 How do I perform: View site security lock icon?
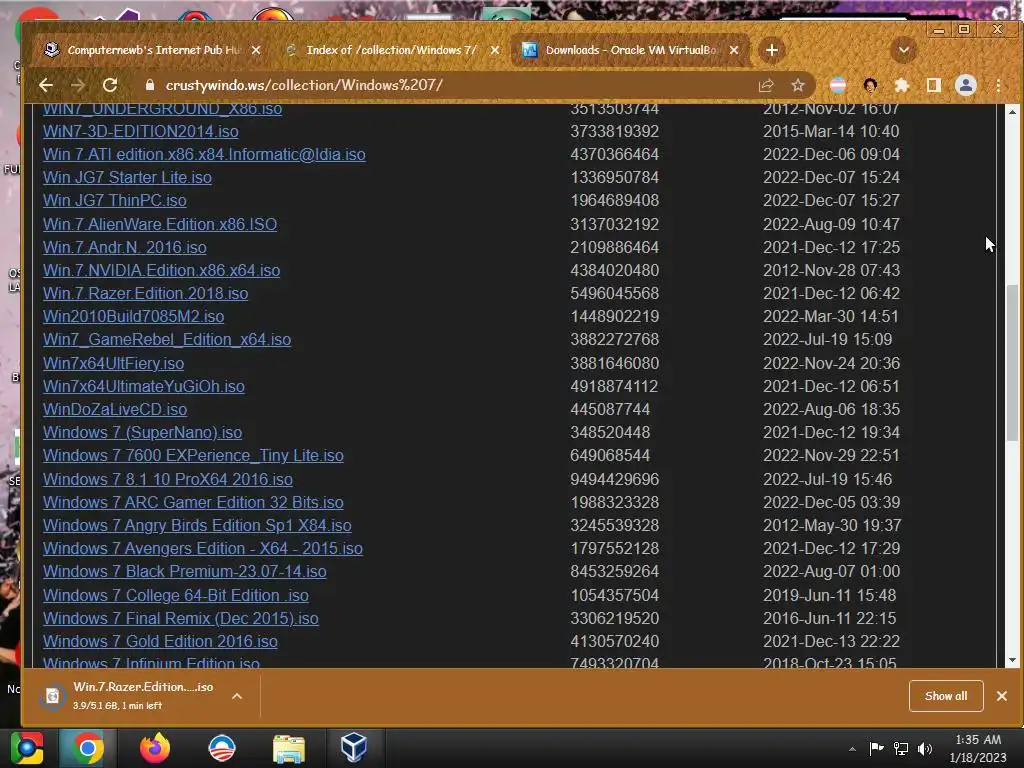pyautogui.click(x=150, y=85)
